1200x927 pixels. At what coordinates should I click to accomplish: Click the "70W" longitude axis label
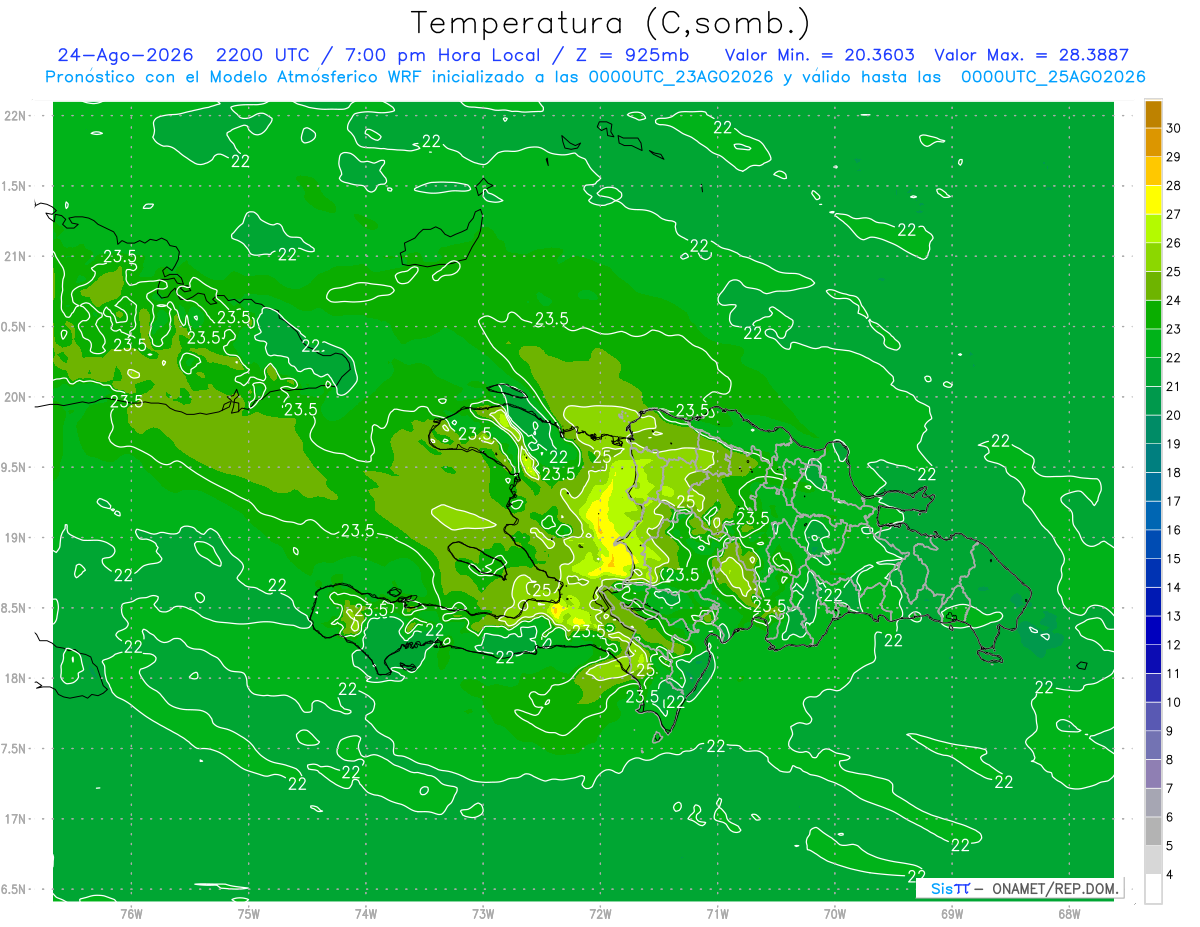[835, 914]
